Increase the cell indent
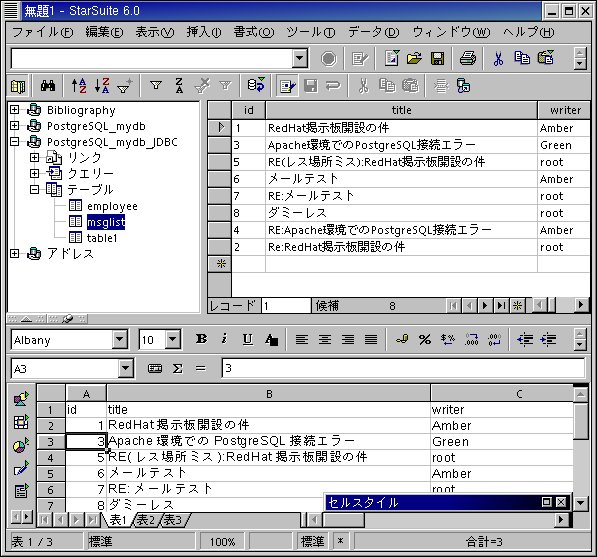Screen dimensions: 597x557 548,339
